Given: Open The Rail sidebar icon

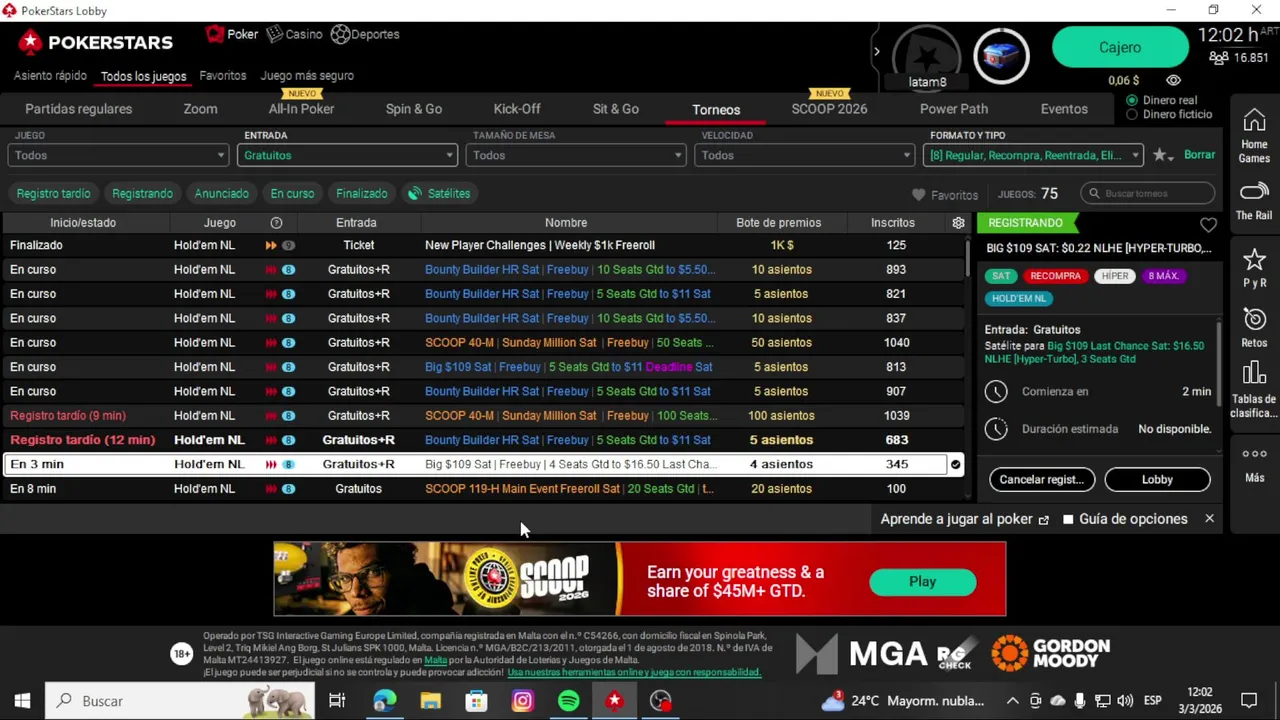Looking at the screenshot, I should click(1254, 191).
